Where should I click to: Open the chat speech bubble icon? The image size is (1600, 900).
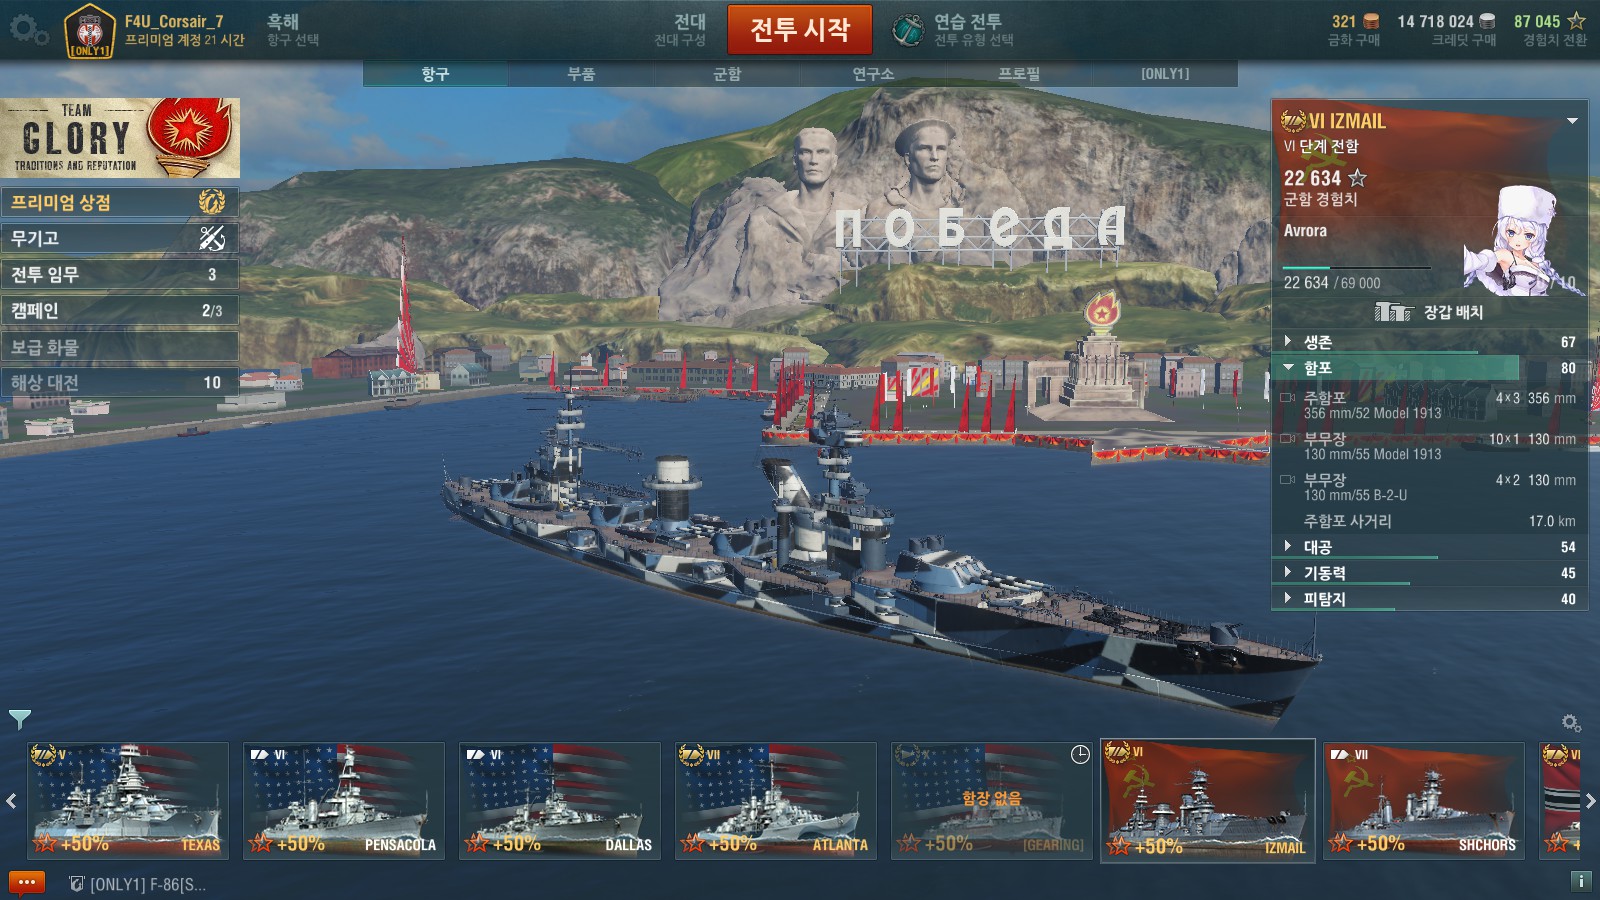coord(27,883)
